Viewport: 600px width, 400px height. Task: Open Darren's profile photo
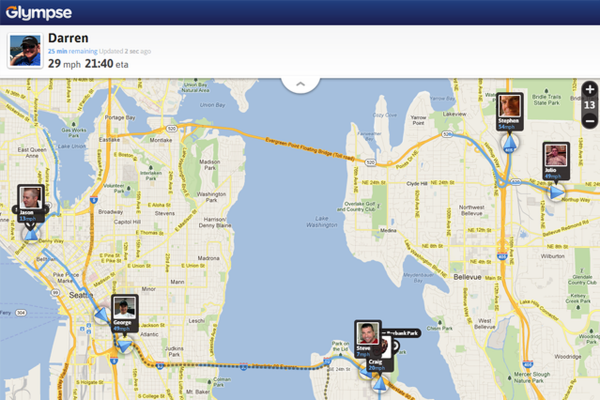(x=25, y=51)
